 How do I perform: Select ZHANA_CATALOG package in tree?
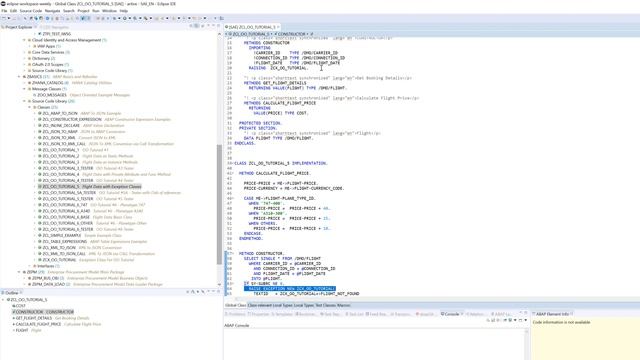coord(48,83)
